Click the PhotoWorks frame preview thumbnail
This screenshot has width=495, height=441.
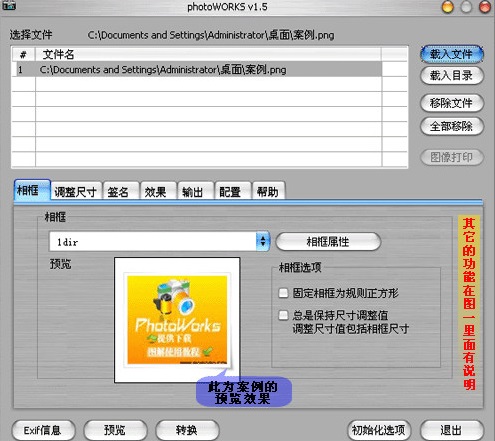click(177, 320)
